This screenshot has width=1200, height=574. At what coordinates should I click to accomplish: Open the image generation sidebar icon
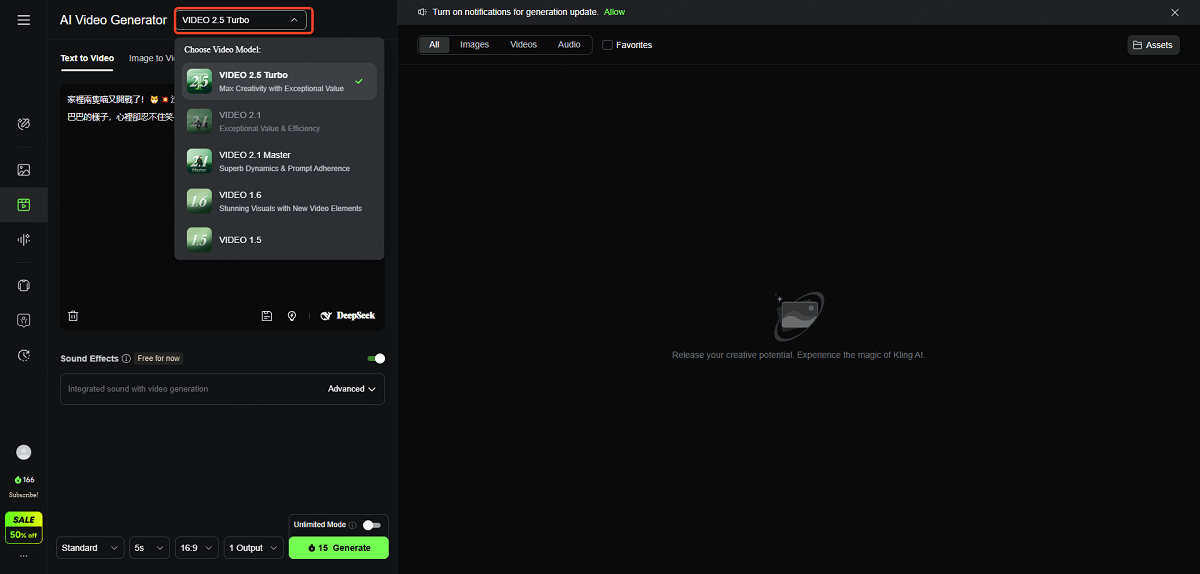pyautogui.click(x=24, y=170)
